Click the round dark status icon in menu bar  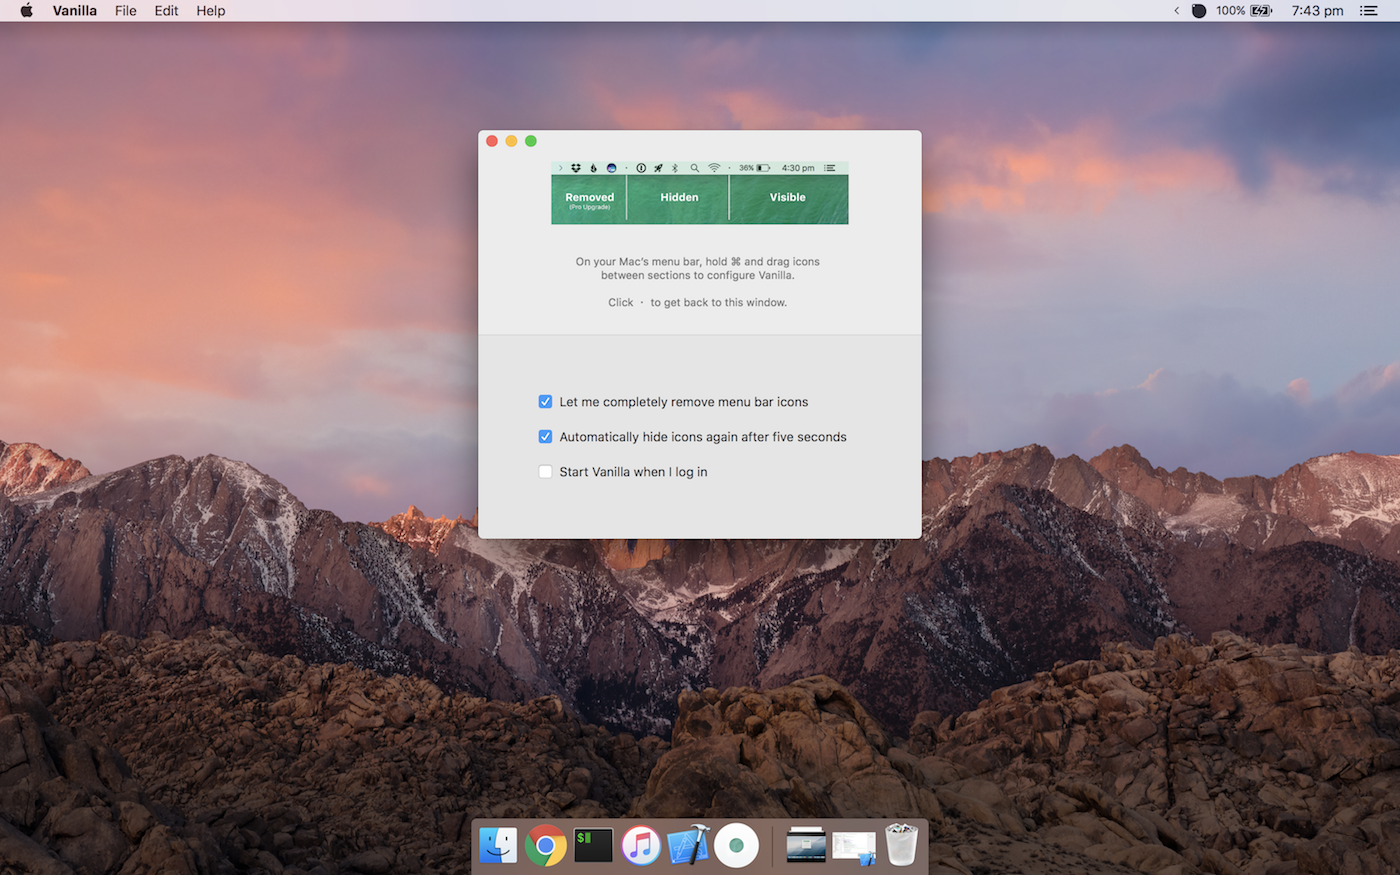pos(1199,11)
